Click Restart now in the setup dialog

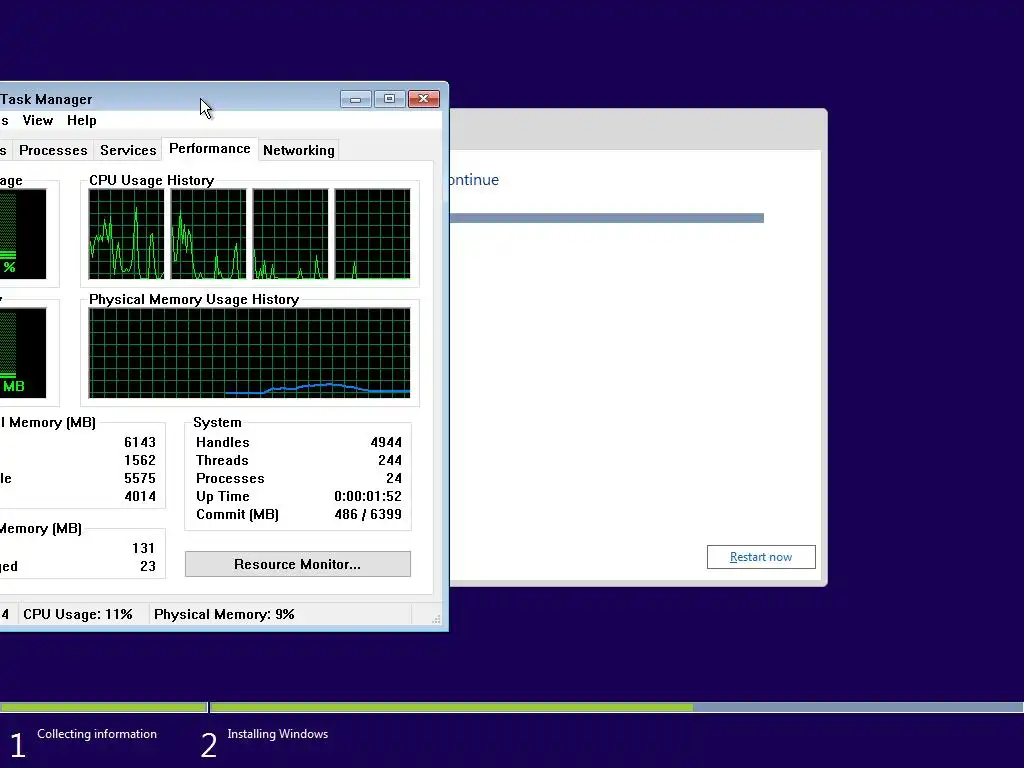coord(761,557)
